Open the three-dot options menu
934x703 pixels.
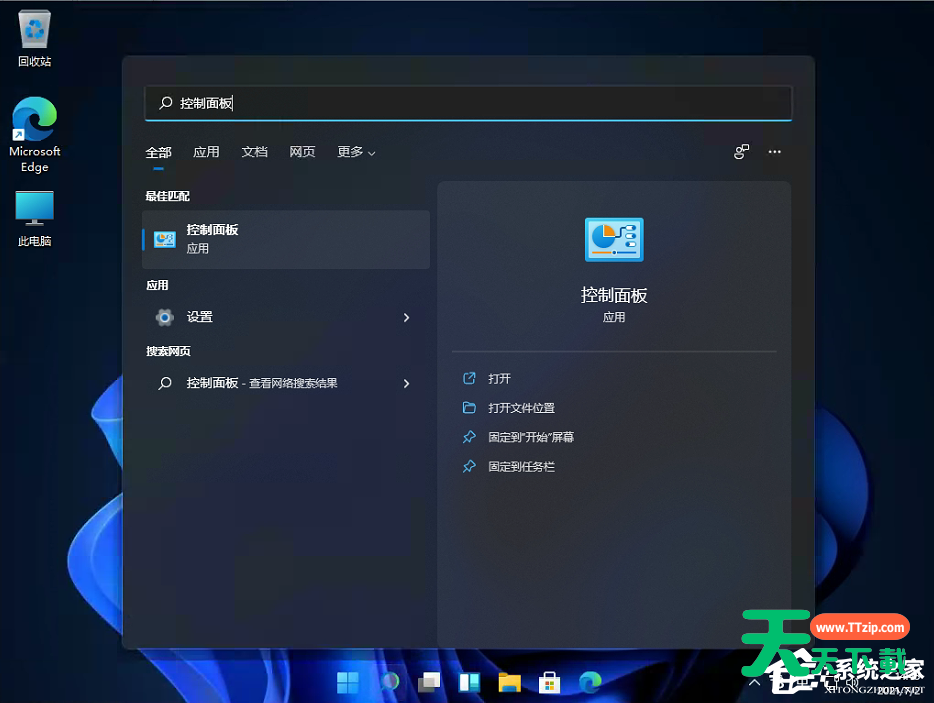[774, 152]
